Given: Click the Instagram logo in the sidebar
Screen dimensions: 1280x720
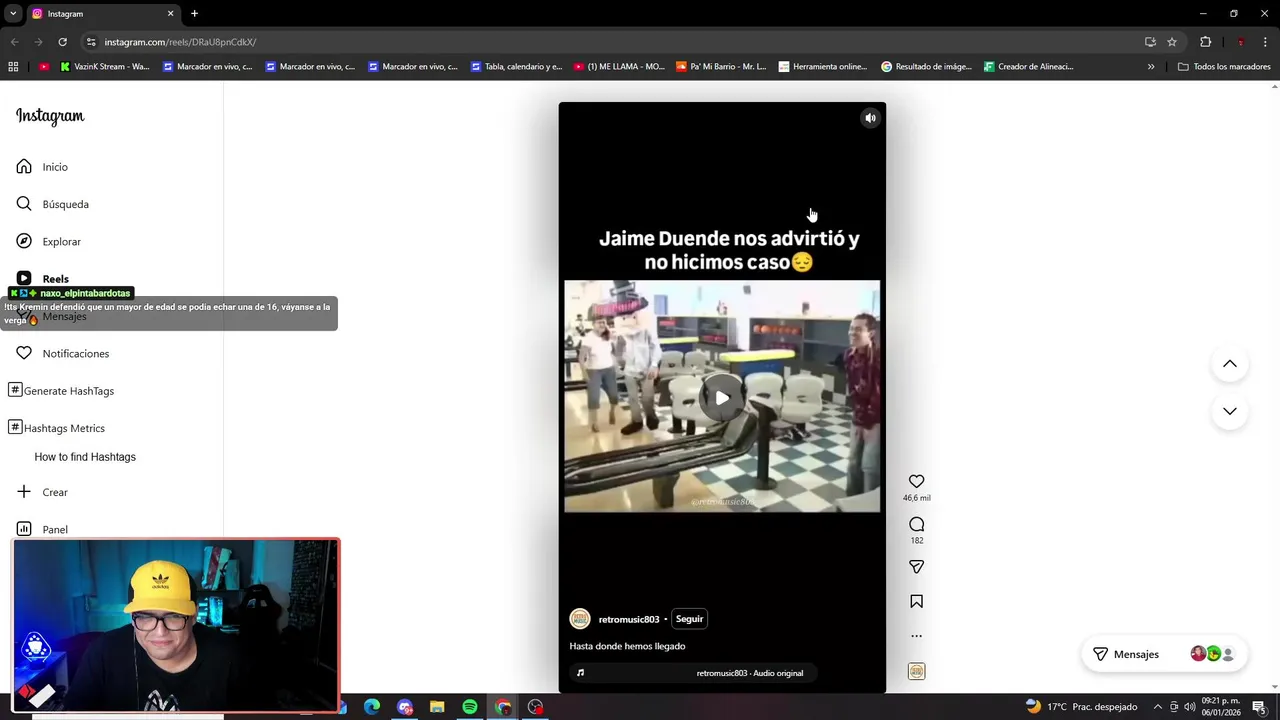Looking at the screenshot, I should pos(50,116).
